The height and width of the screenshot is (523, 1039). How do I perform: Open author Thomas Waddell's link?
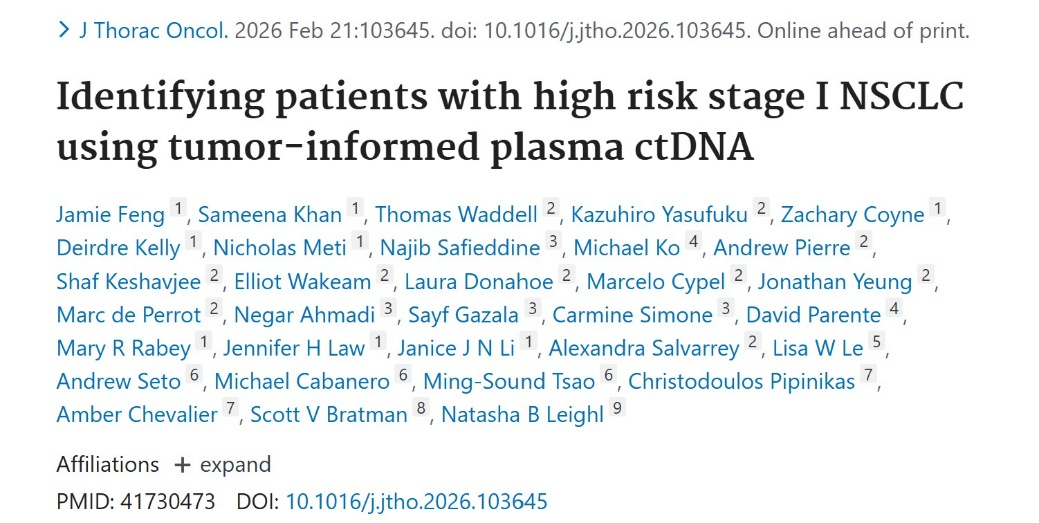tap(456, 214)
